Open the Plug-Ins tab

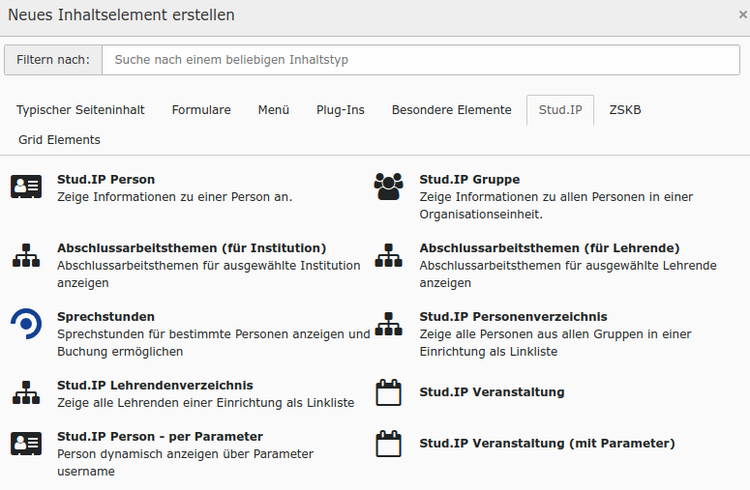coord(341,110)
